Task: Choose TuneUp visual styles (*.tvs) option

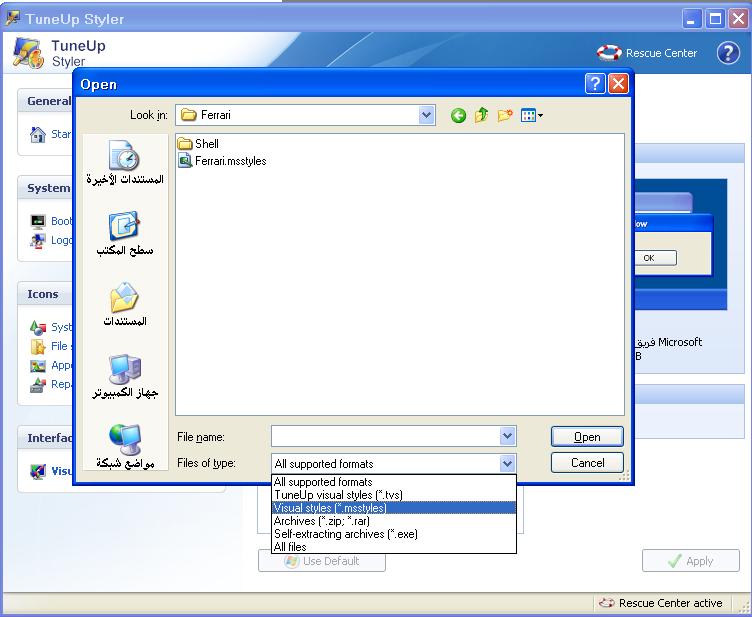Action: tap(394, 495)
